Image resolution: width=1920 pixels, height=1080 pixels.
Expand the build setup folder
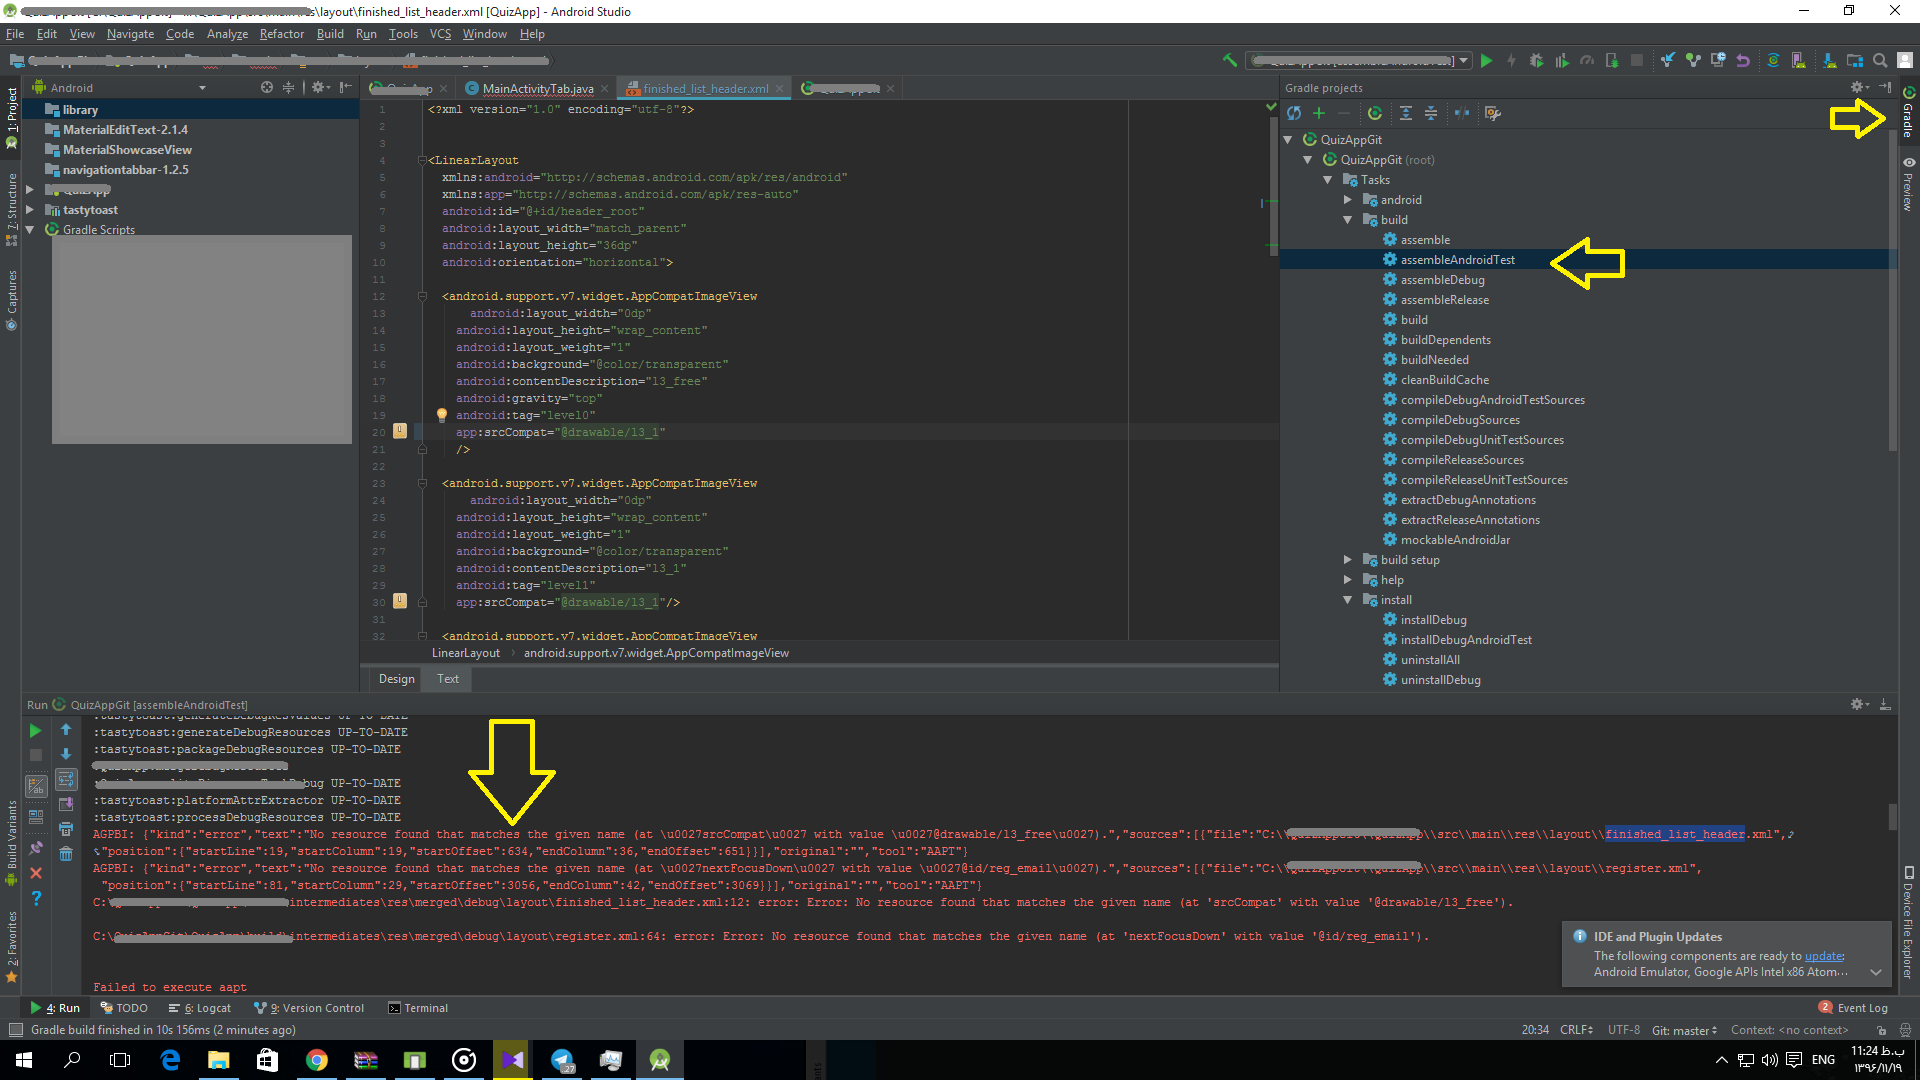click(x=1348, y=560)
